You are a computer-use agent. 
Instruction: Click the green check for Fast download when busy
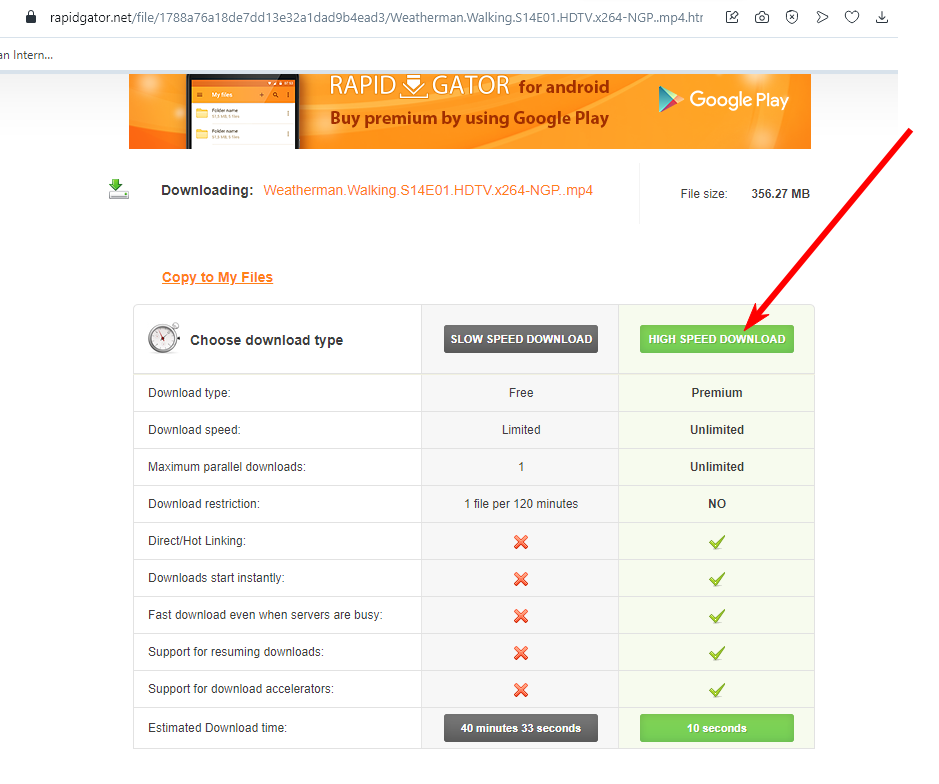[x=717, y=616]
